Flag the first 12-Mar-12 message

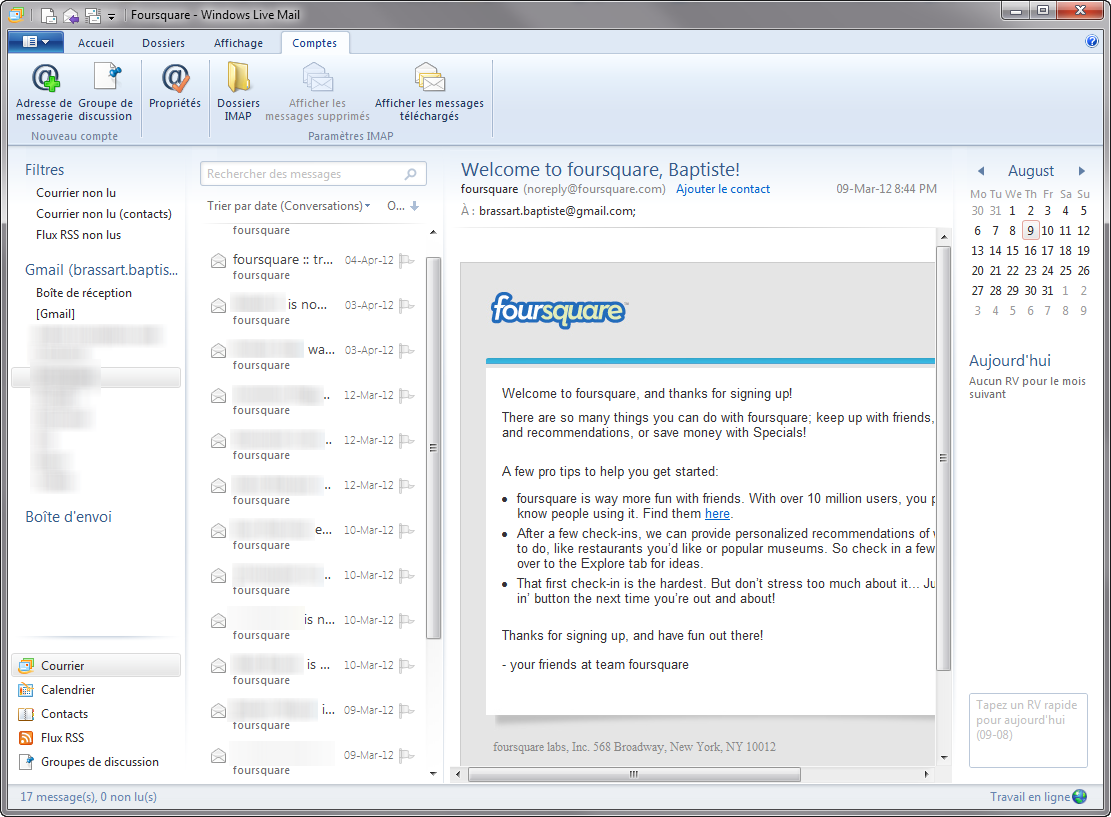tap(407, 395)
